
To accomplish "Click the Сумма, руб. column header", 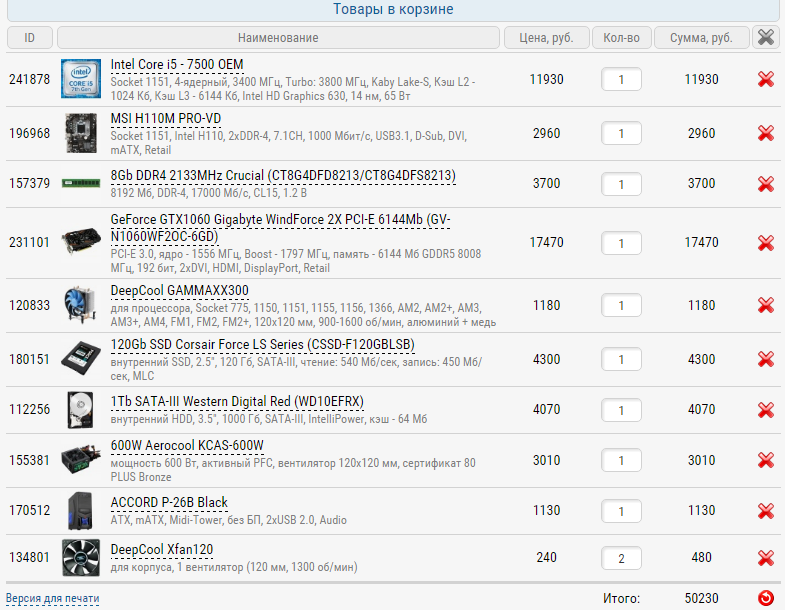I will click(x=701, y=38).
